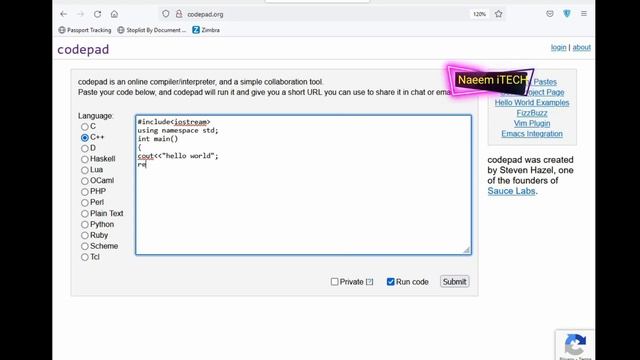This screenshot has width=640, height=360.
Task: Click the reCAPTCHA badge icon
Action: point(575,344)
